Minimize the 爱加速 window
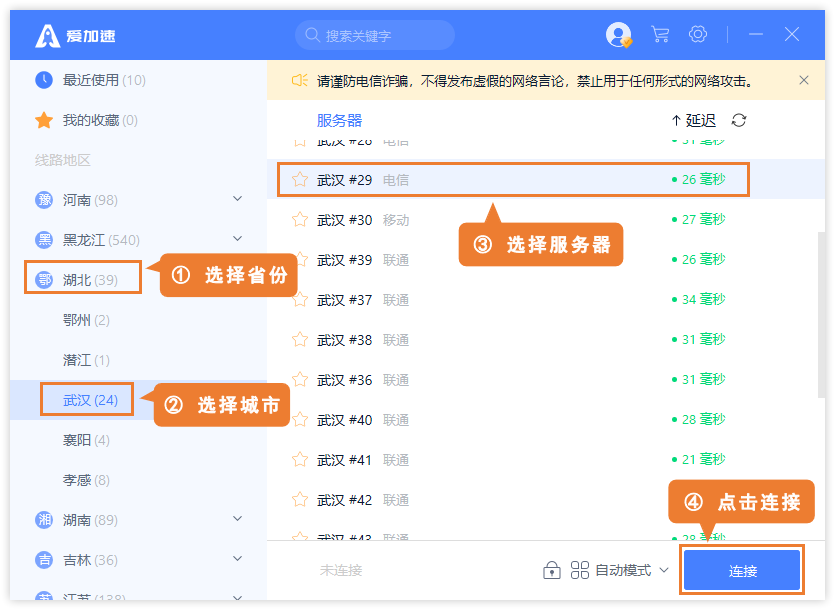The width and height of the screenshot is (835, 610). tap(756, 35)
